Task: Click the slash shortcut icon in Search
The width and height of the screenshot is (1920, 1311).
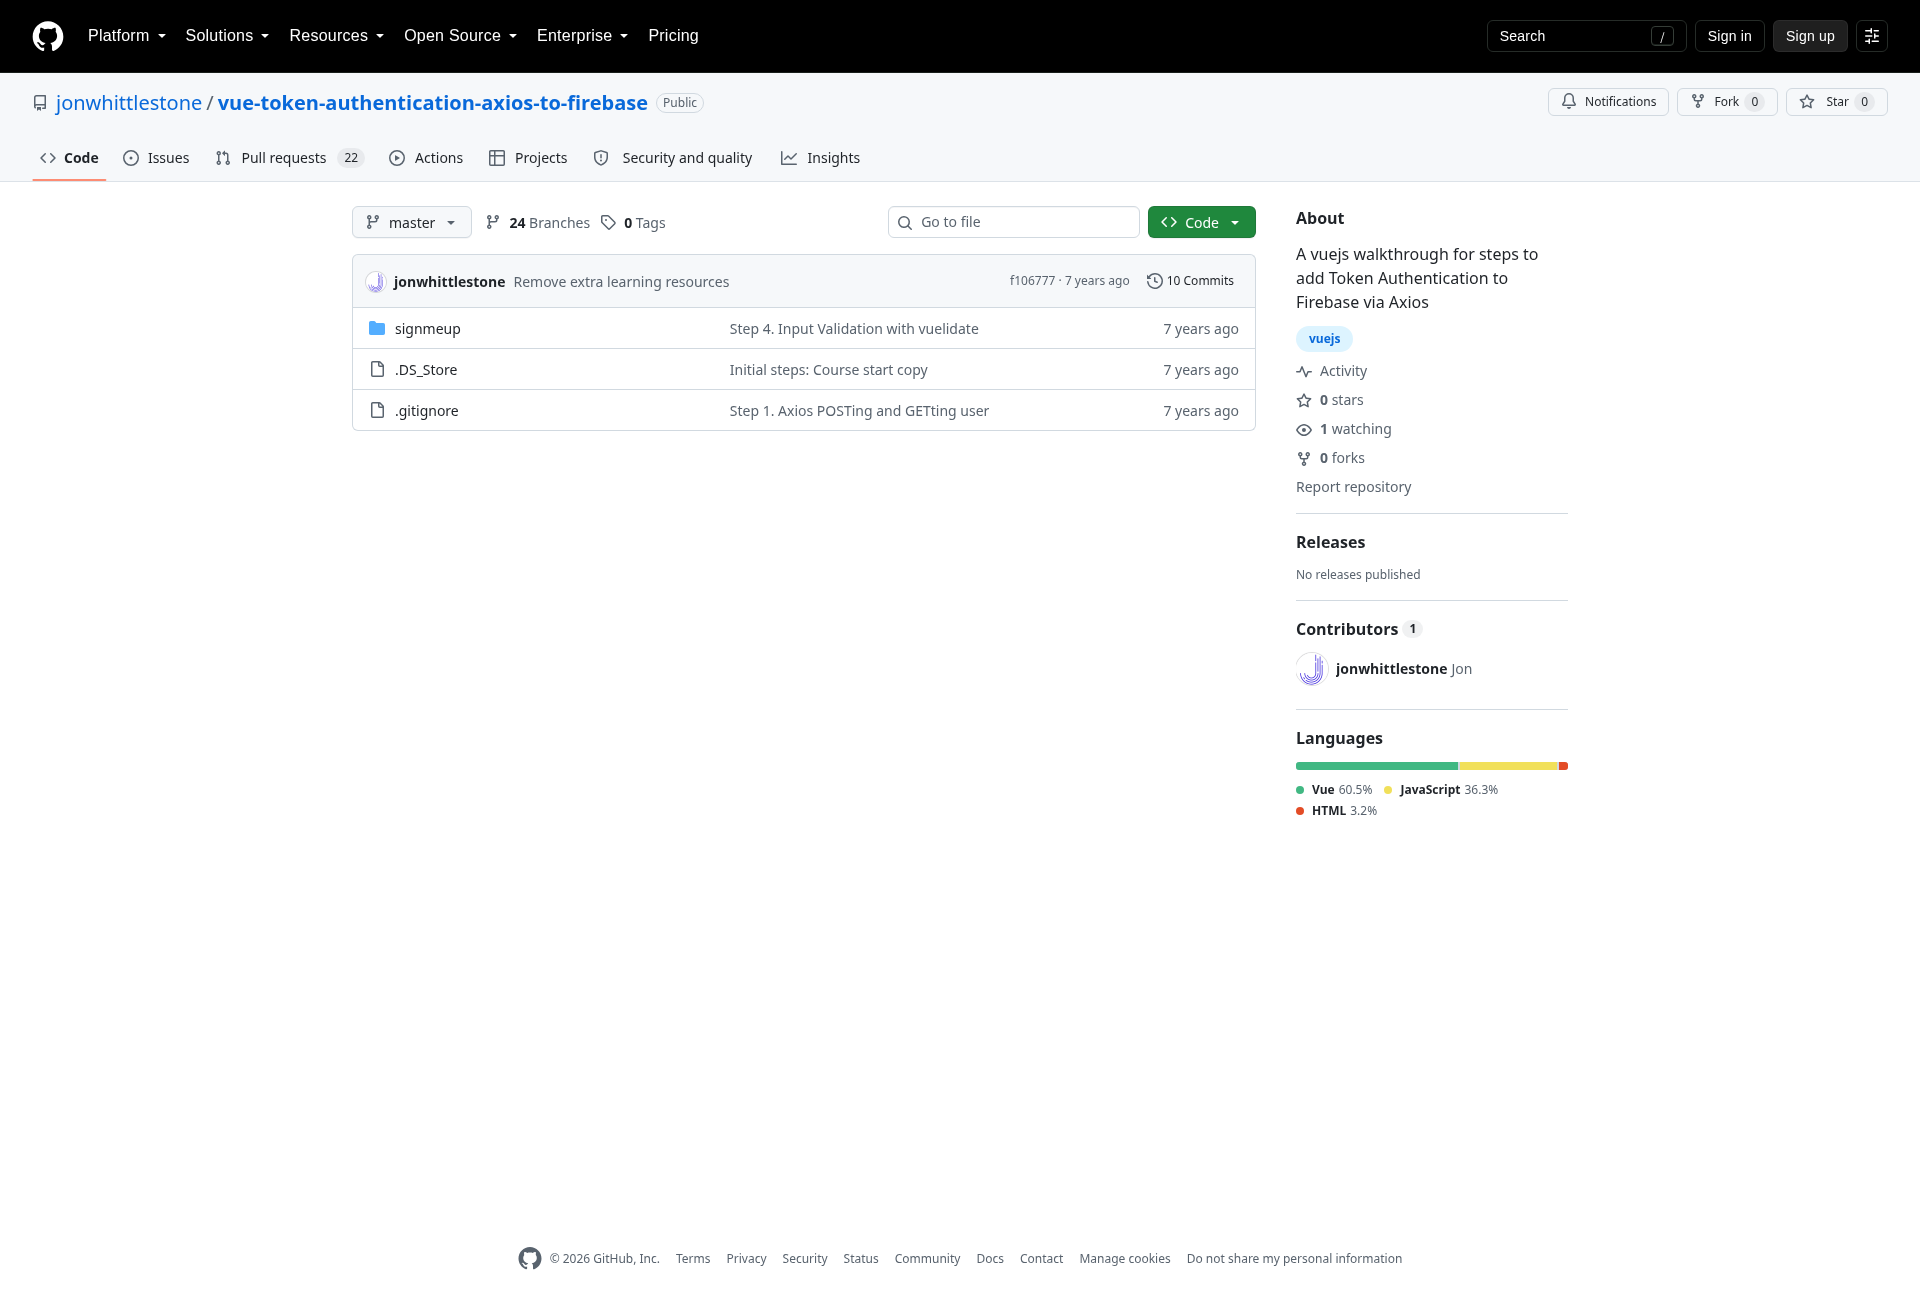Action: [x=1662, y=36]
